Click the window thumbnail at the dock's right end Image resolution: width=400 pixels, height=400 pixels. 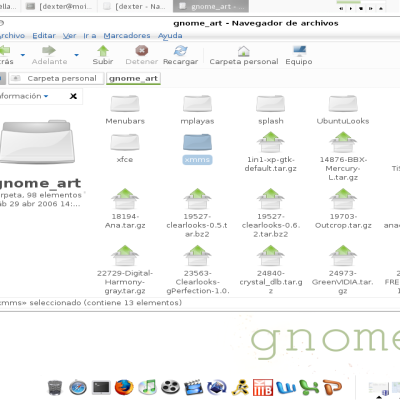[378, 389]
